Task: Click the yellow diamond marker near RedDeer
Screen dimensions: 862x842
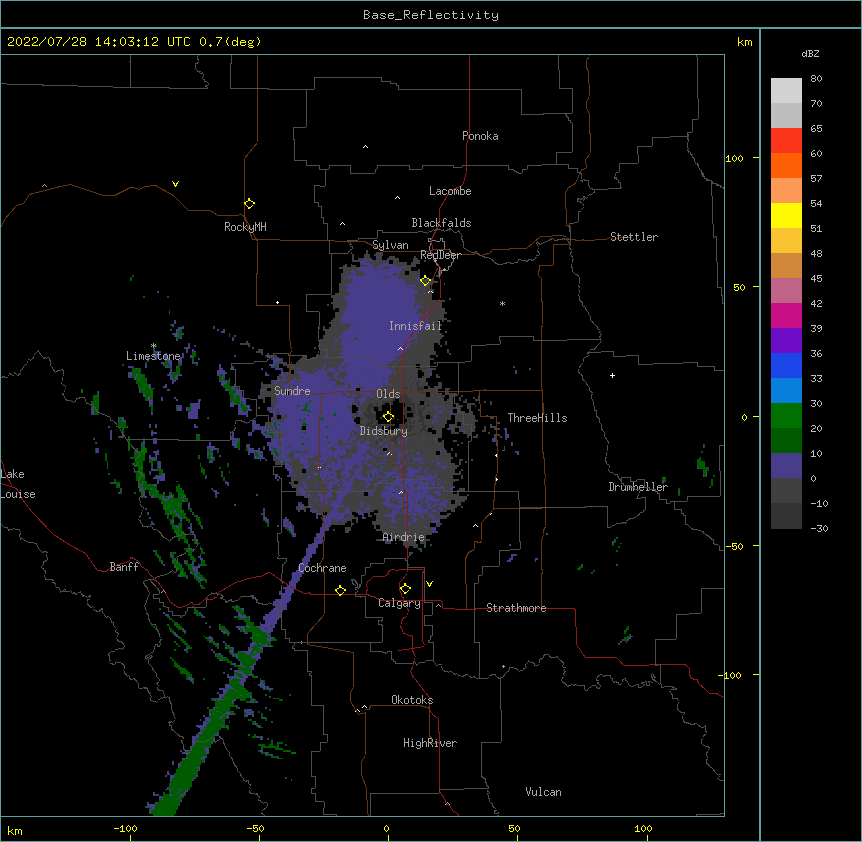Action: click(426, 281)
